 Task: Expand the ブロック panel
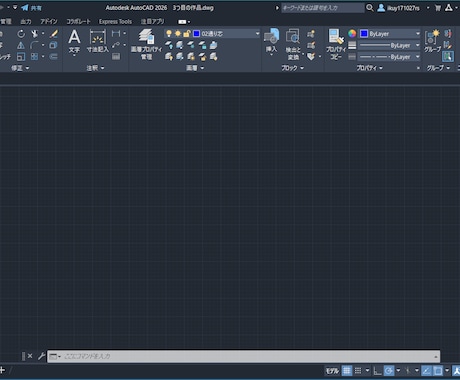292,68
